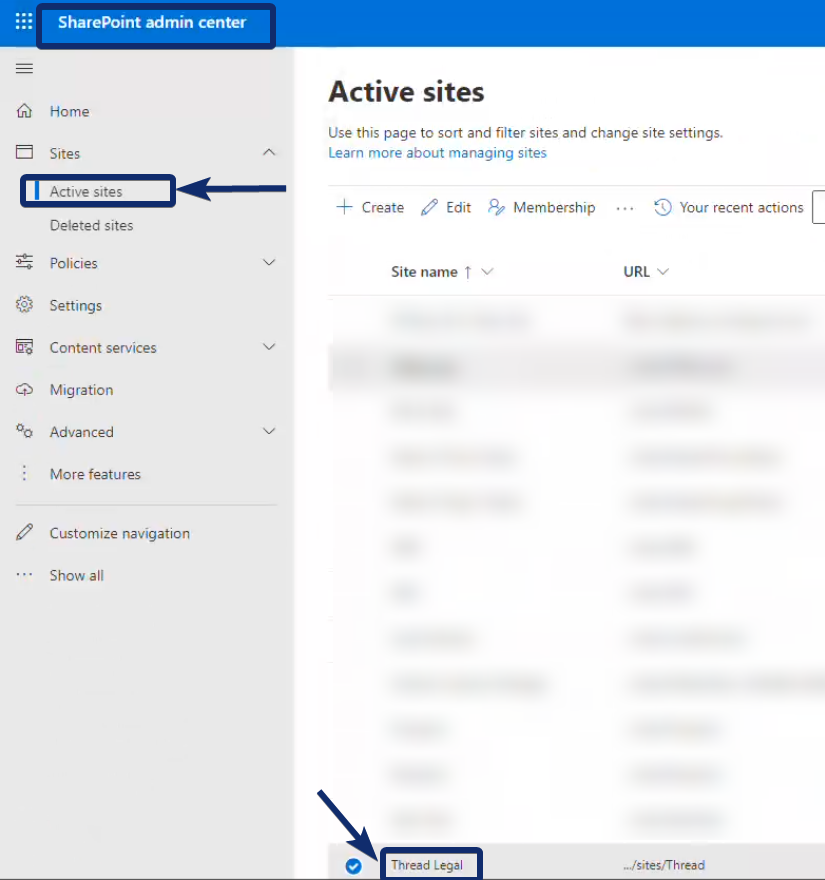This screenshot has height=880, width=825.
Task: Collapse the Sites section chevron
Action: (269, 152)
